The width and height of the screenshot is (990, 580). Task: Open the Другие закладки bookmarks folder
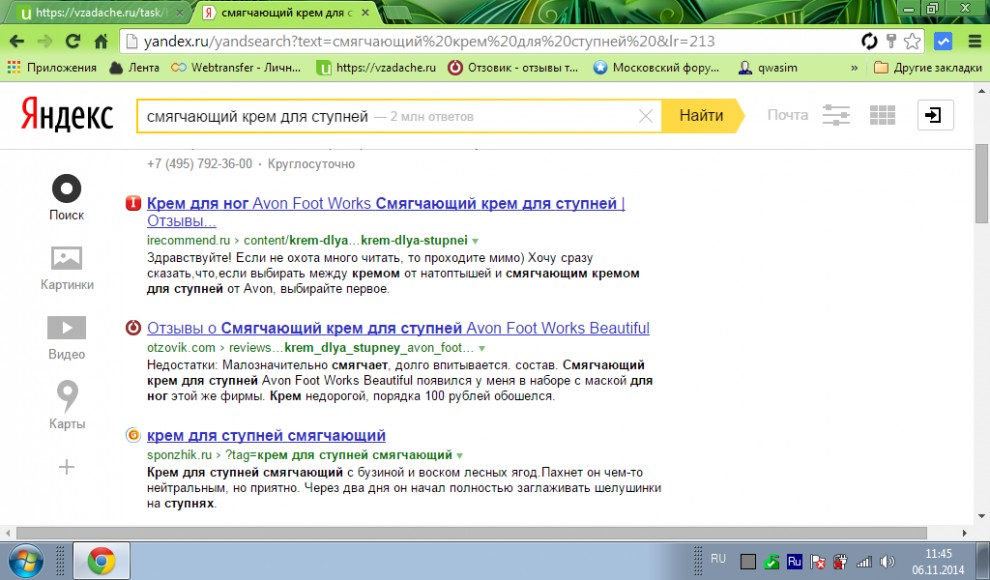(x=927, y=68)
